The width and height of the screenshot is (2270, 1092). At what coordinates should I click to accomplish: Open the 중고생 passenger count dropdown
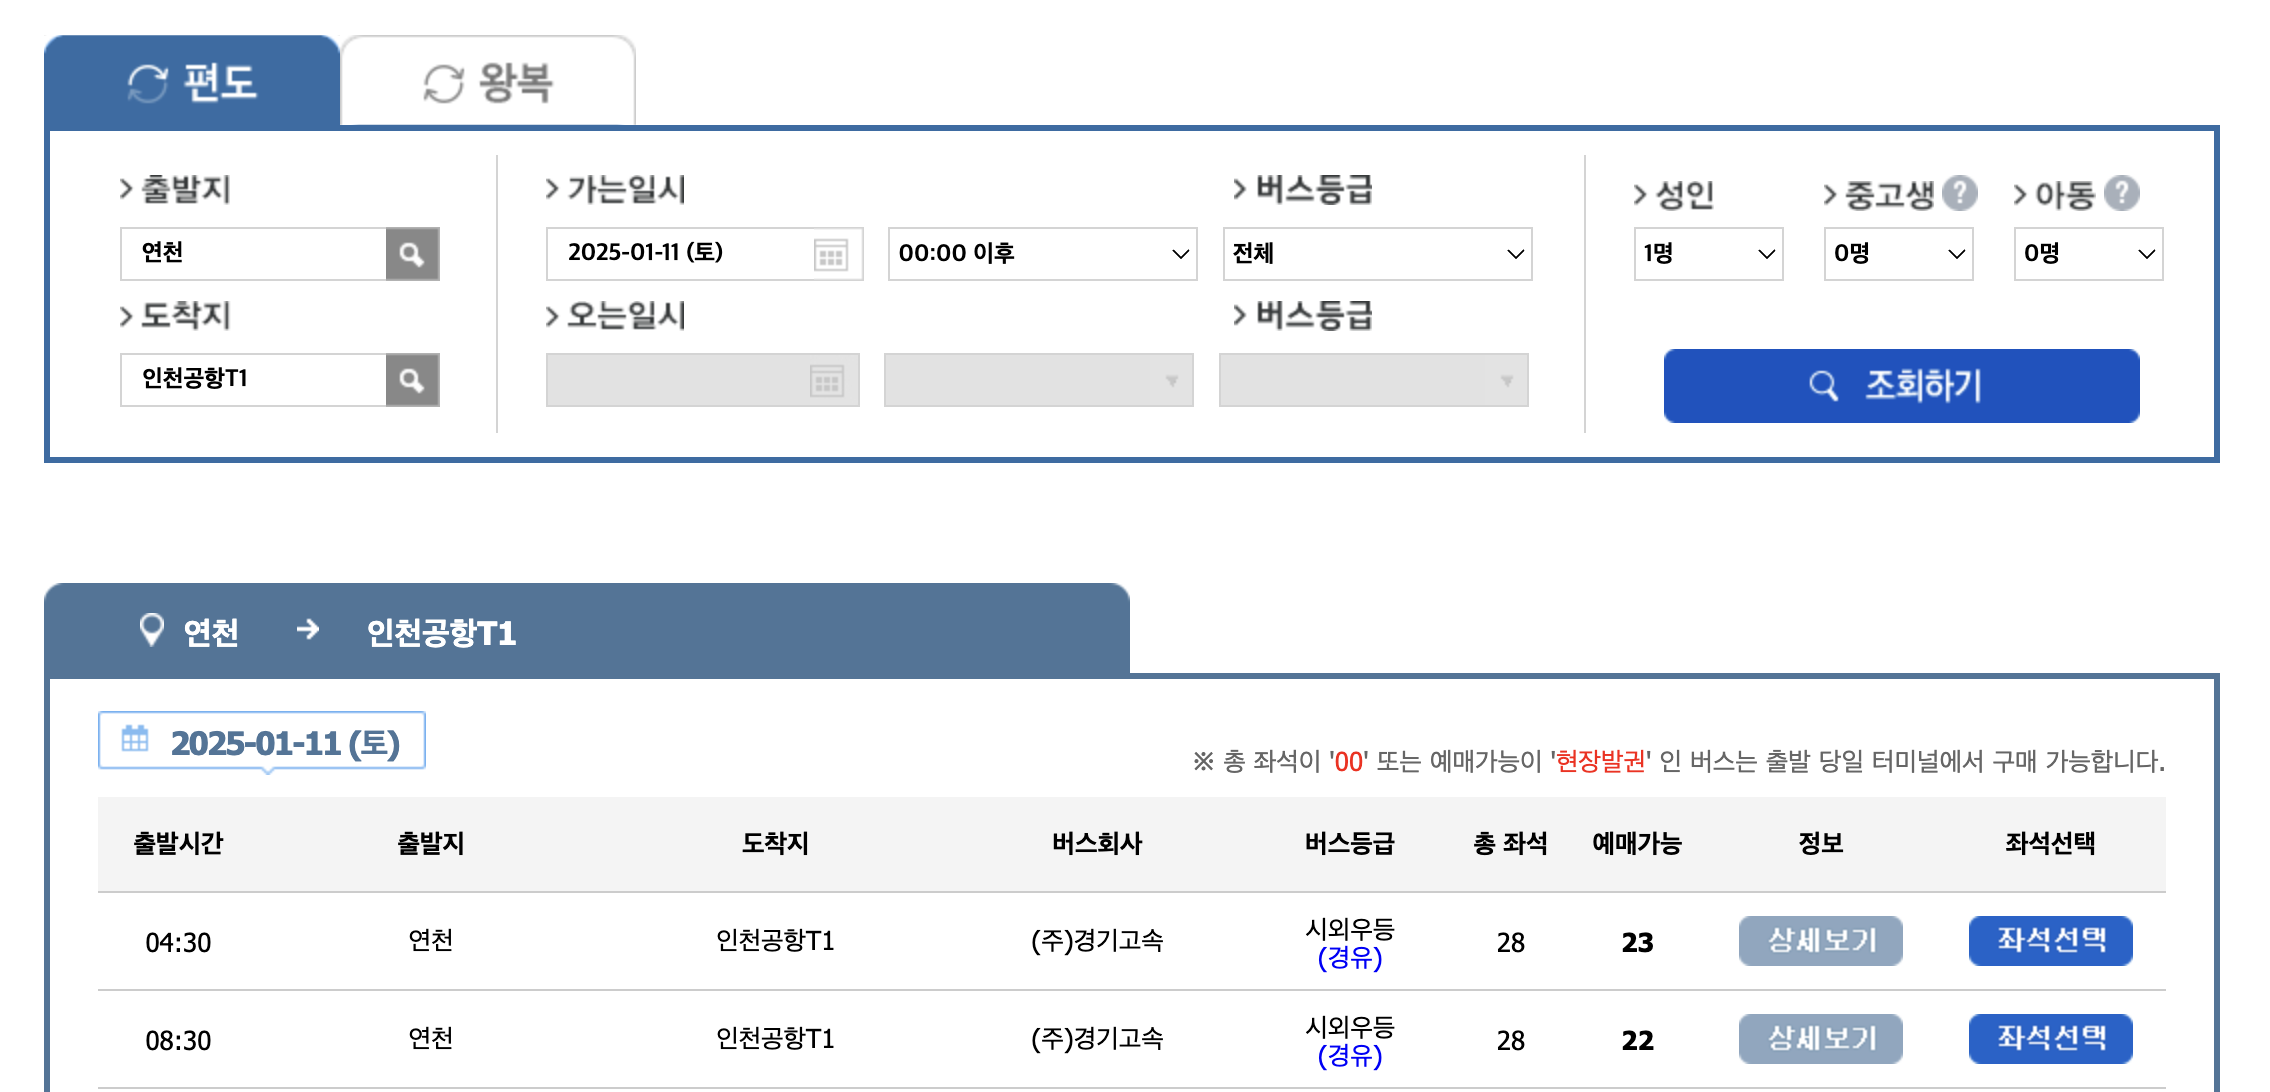pyautogui.click(x=1897, y=253)
